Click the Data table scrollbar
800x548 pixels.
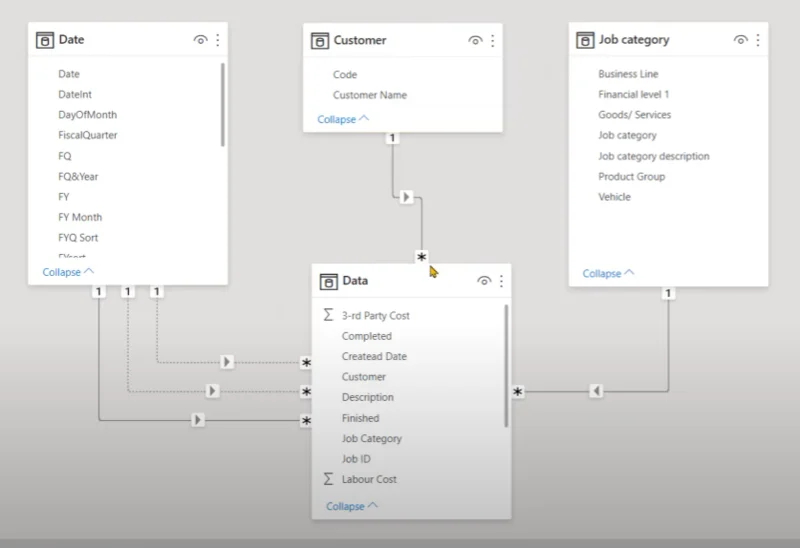506,366
